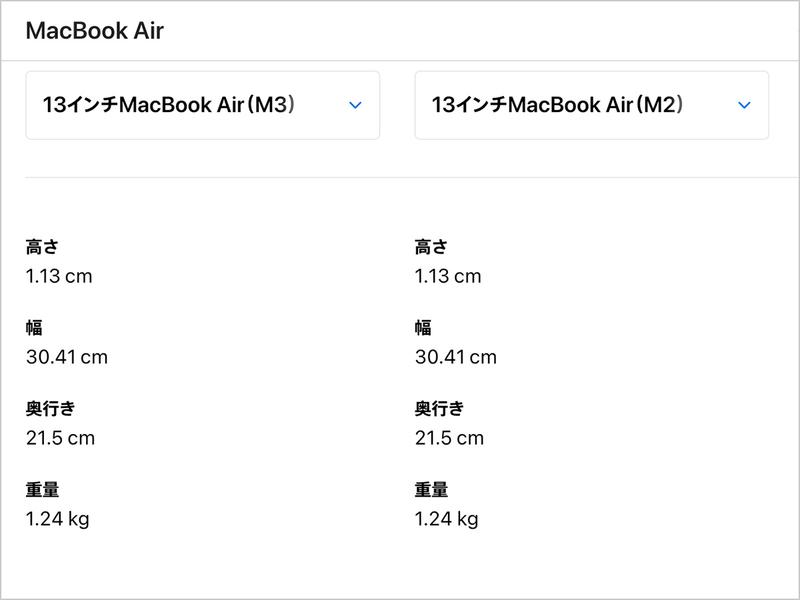
Task: Click the 21.5 cm value under M3
Action: tap(60, 438)
